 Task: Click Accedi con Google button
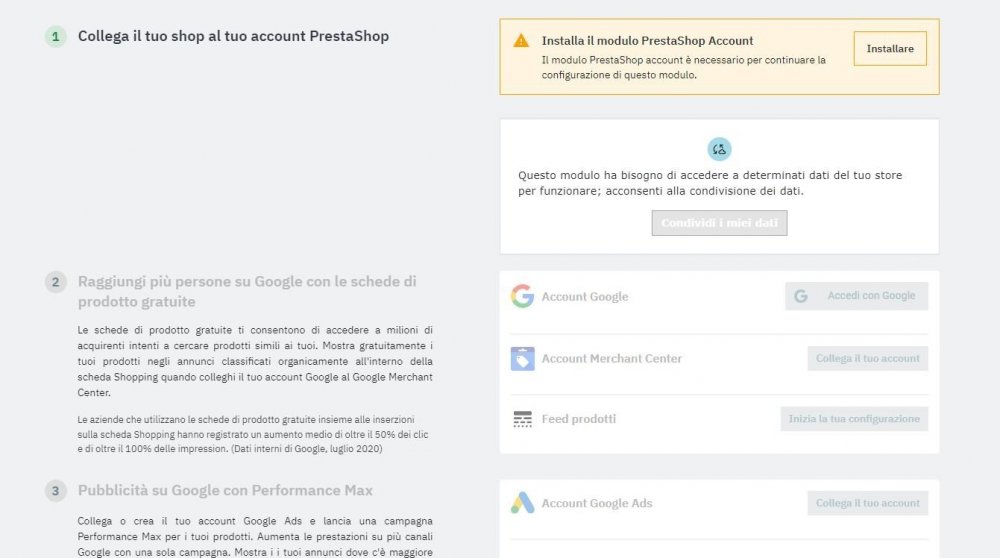857,296
